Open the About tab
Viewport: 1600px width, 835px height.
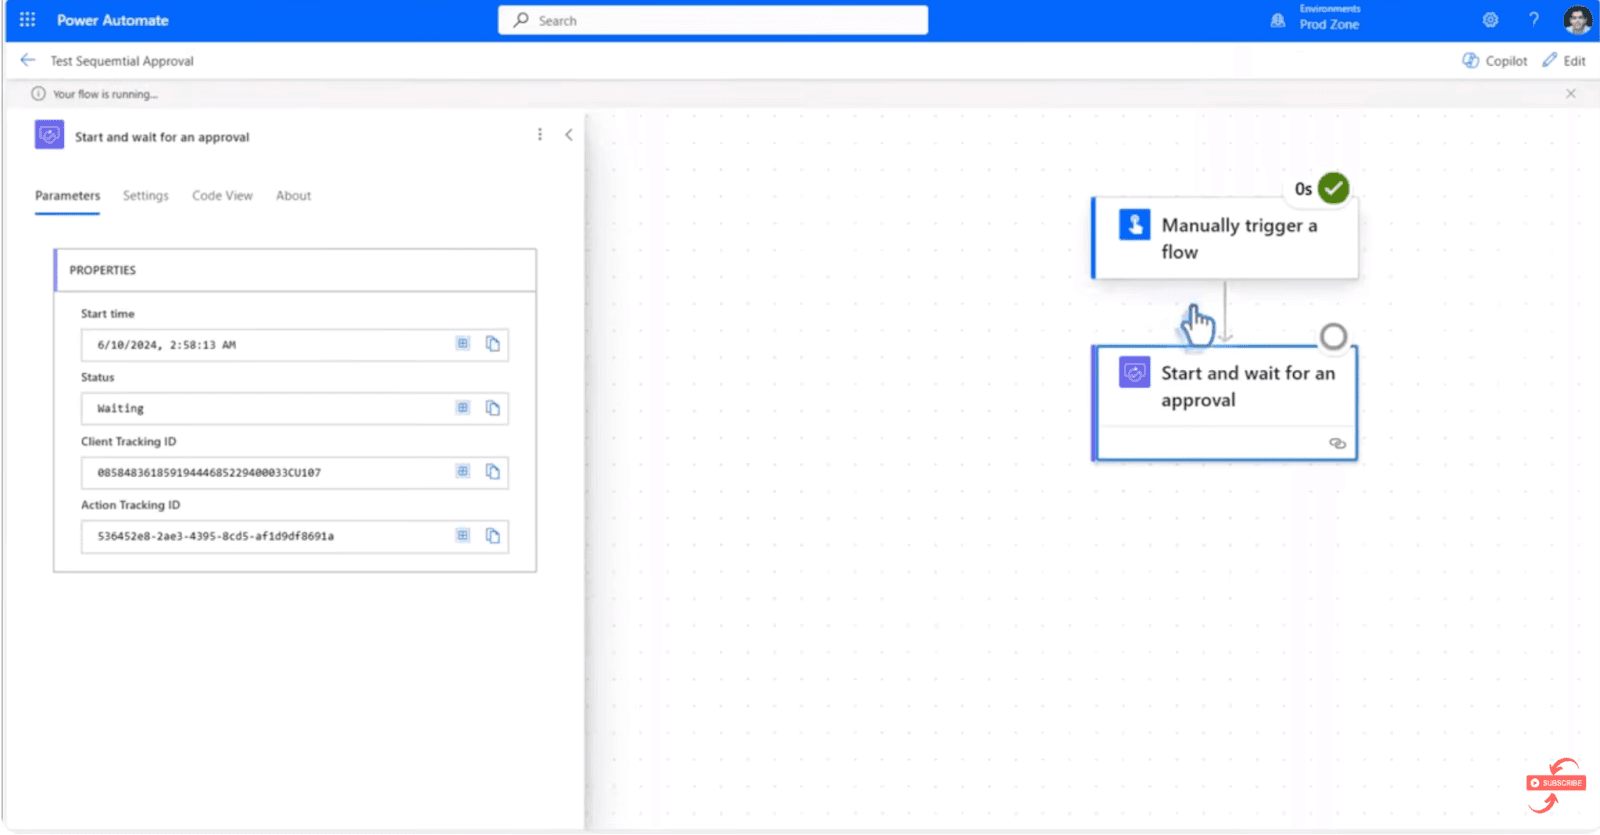pos(294,196)
